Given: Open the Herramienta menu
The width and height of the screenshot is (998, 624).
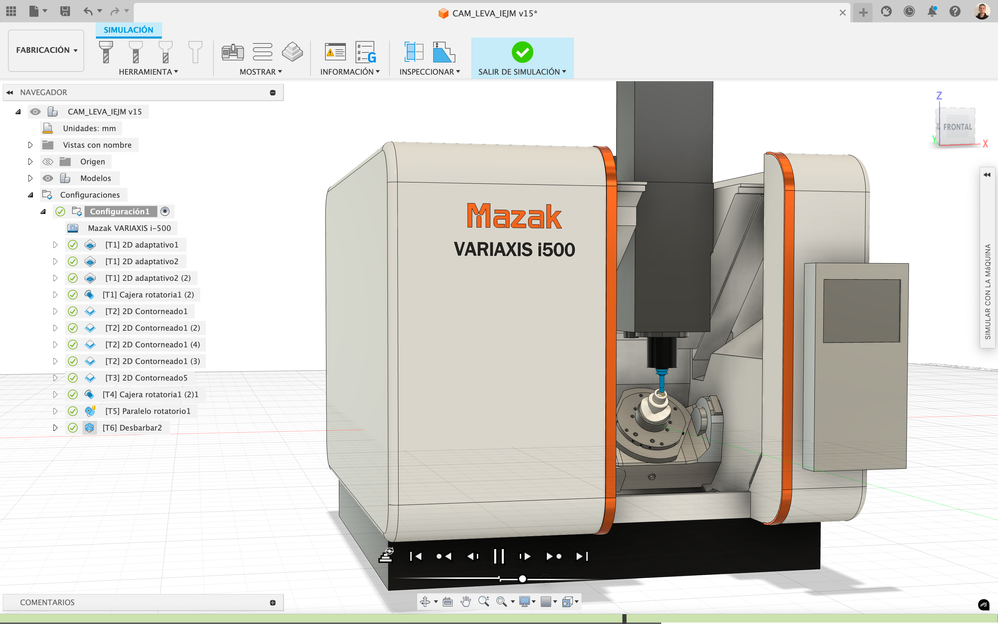Looking at the screenshot, I should coord(148,72).
